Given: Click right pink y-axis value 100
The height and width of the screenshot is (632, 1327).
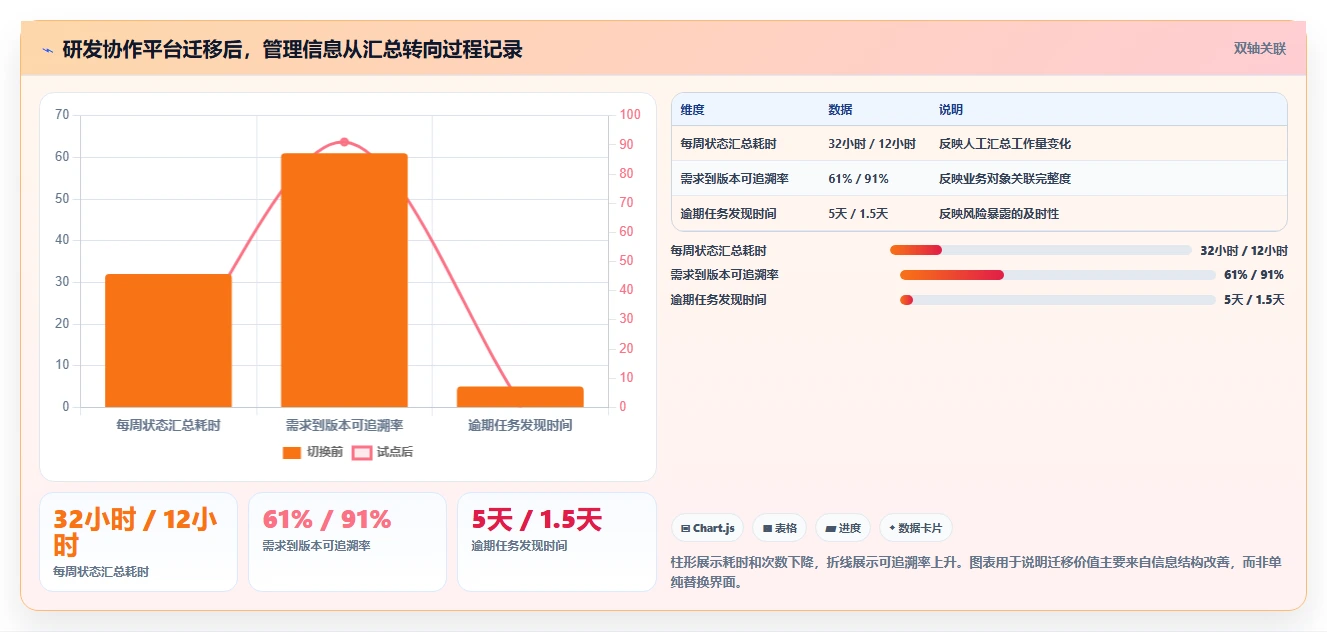Looking at the screenshot, I should [x=630, y=115].
